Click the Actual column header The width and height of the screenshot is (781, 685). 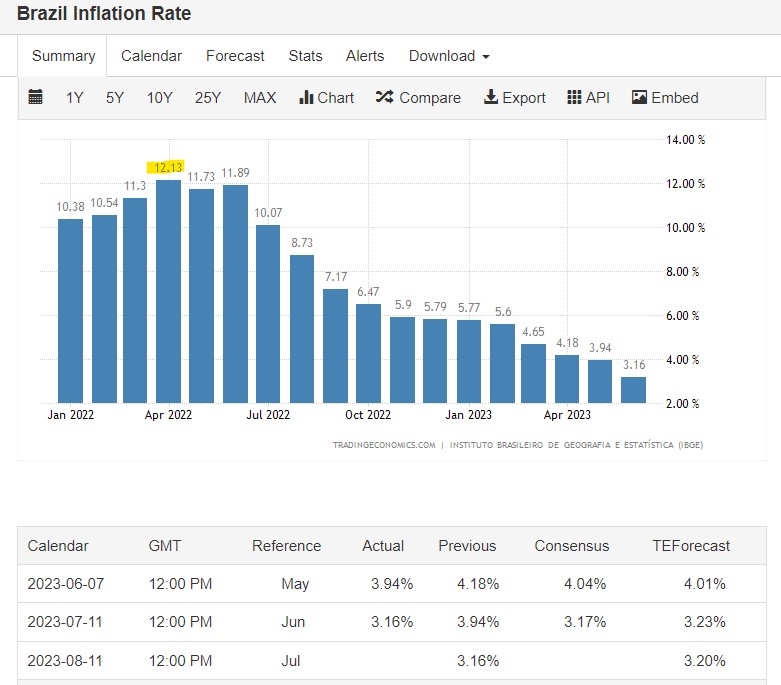click(x=383, y=546)
